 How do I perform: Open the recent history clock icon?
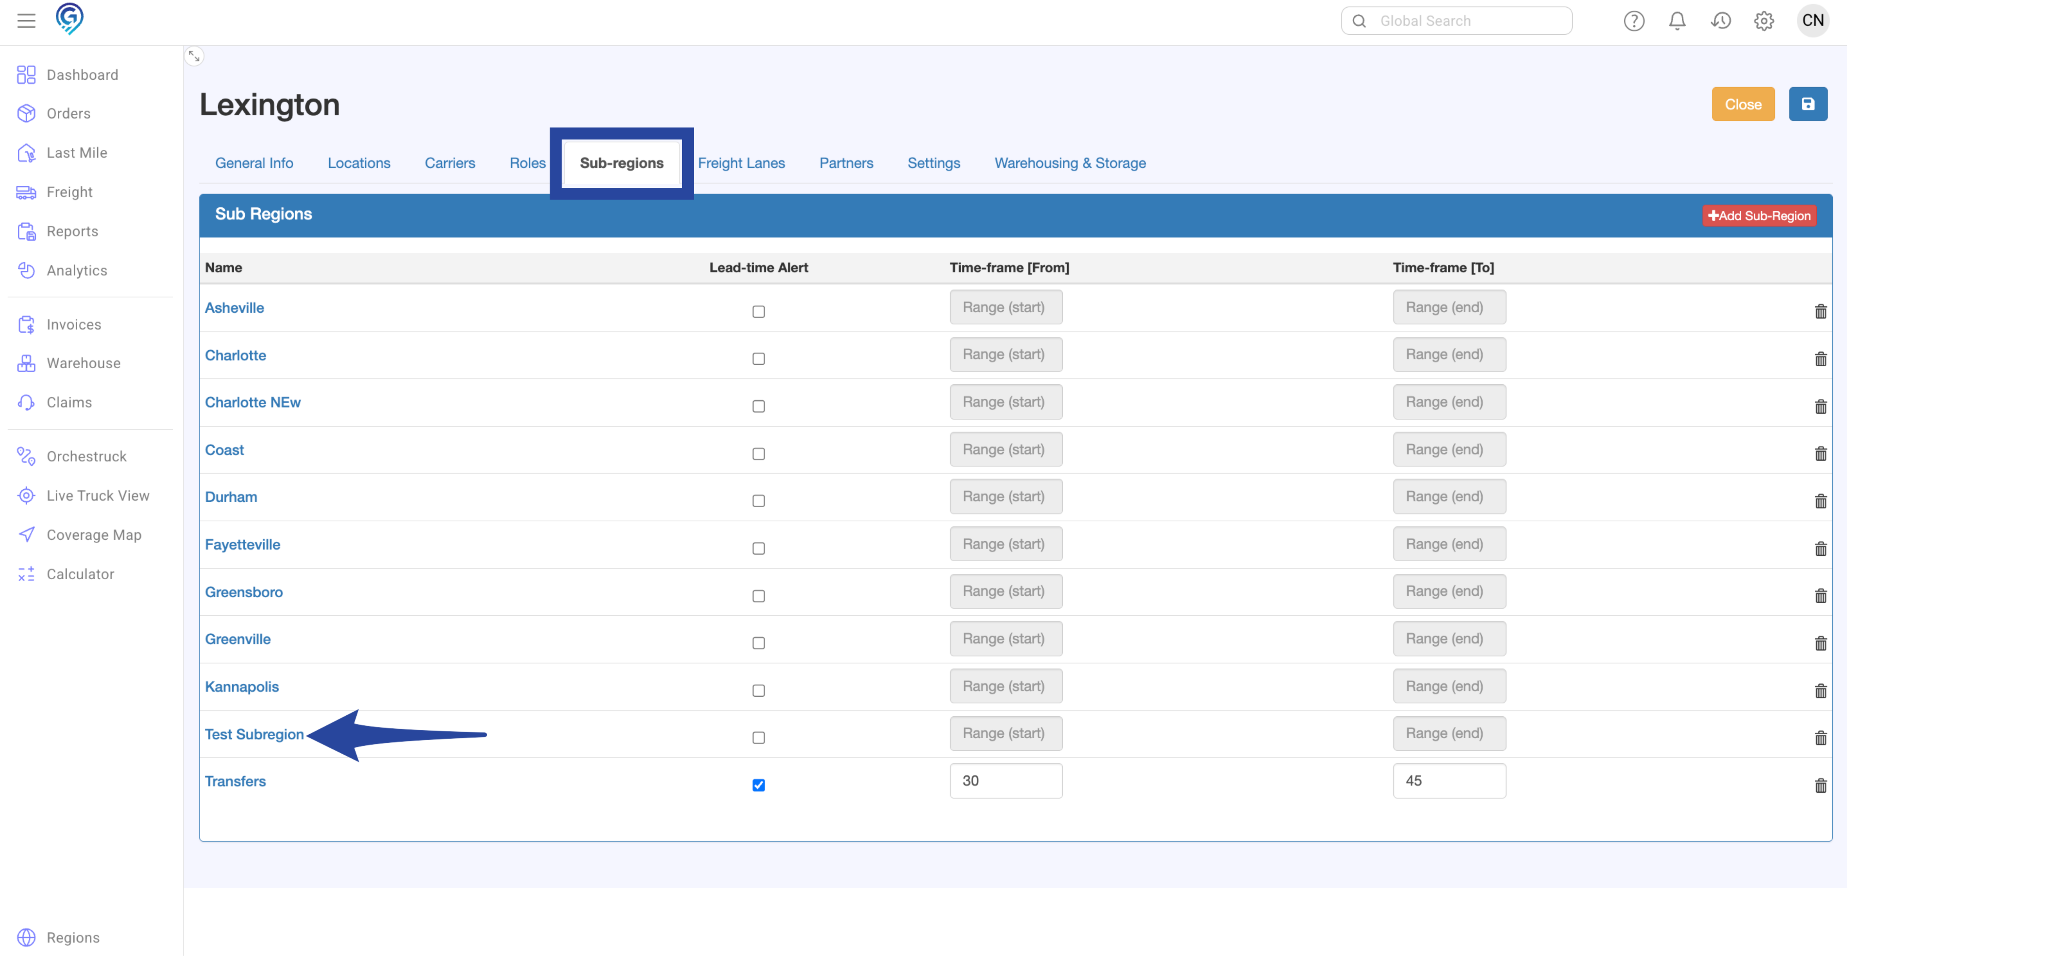pos(1720,21)
